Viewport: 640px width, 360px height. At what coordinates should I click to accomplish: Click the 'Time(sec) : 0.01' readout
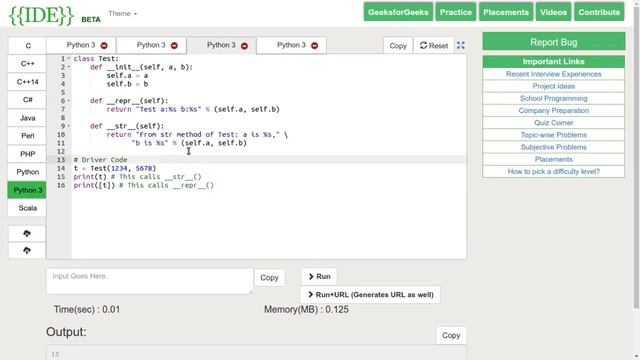coord(87,309)
